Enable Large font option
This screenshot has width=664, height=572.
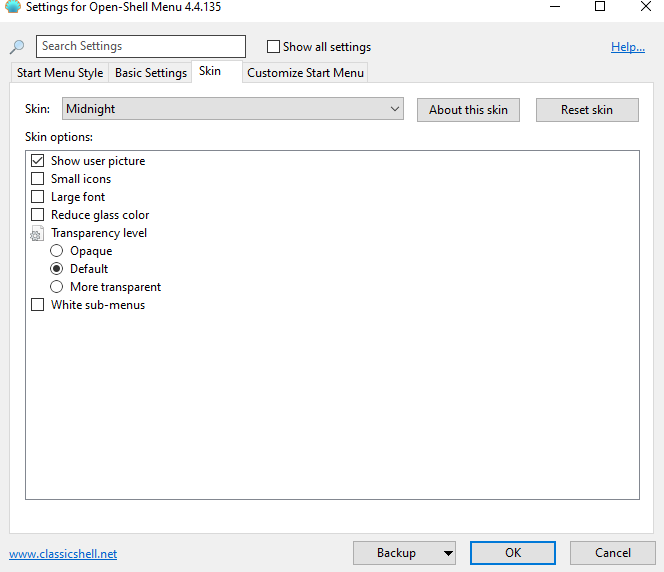click(x=38, y=197)
